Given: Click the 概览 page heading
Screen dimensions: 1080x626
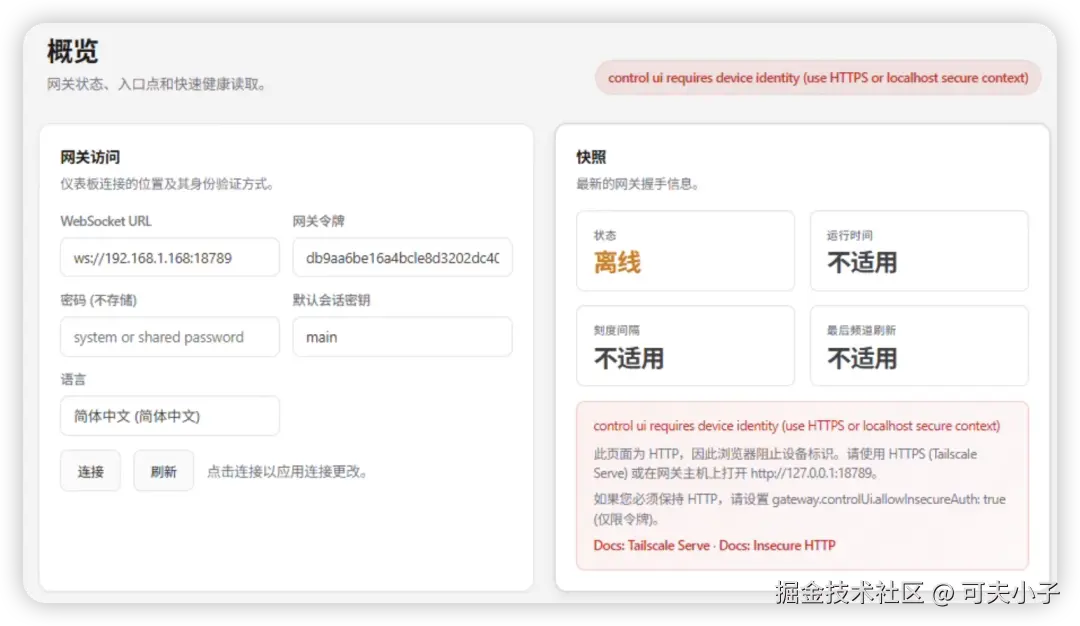Looking at the screenshot, I should 72,52.
